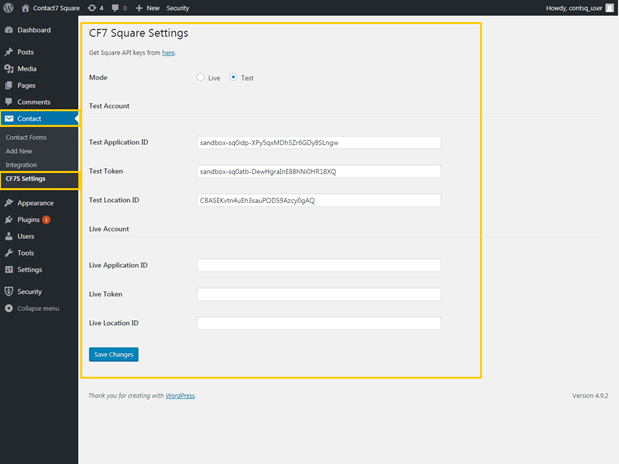Click the user avatar in admin bar

coord(610,8)
